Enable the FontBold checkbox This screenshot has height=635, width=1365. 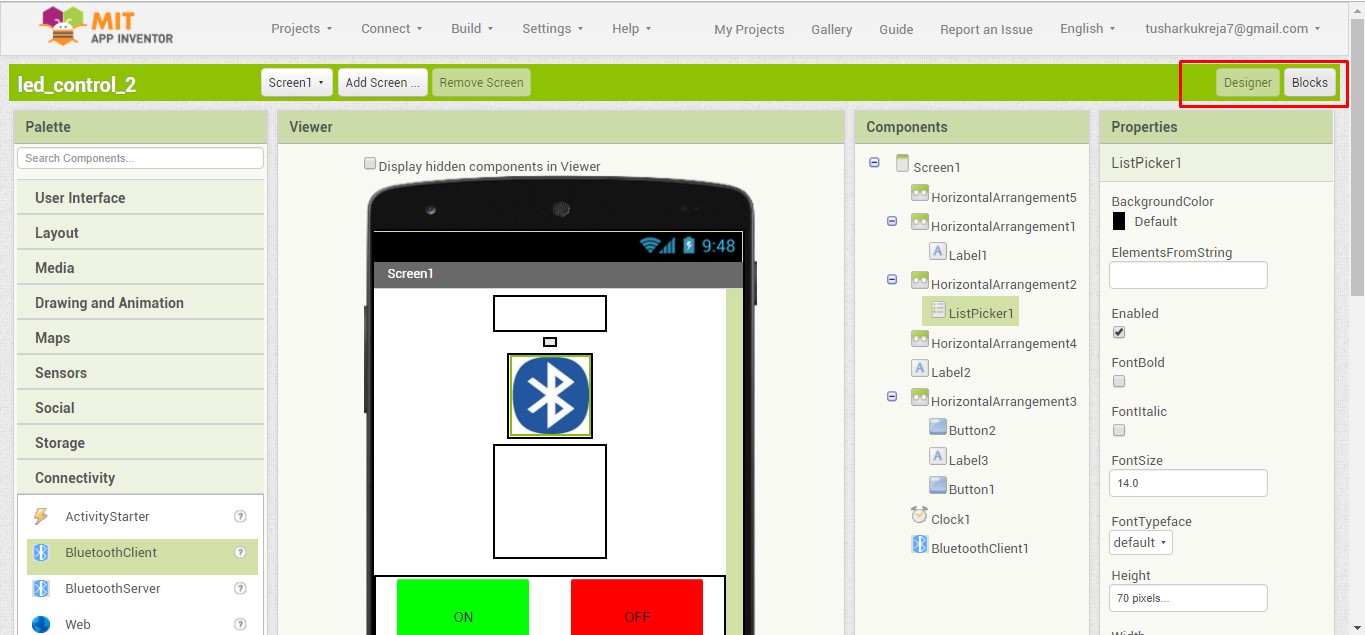click(1119, 381)
